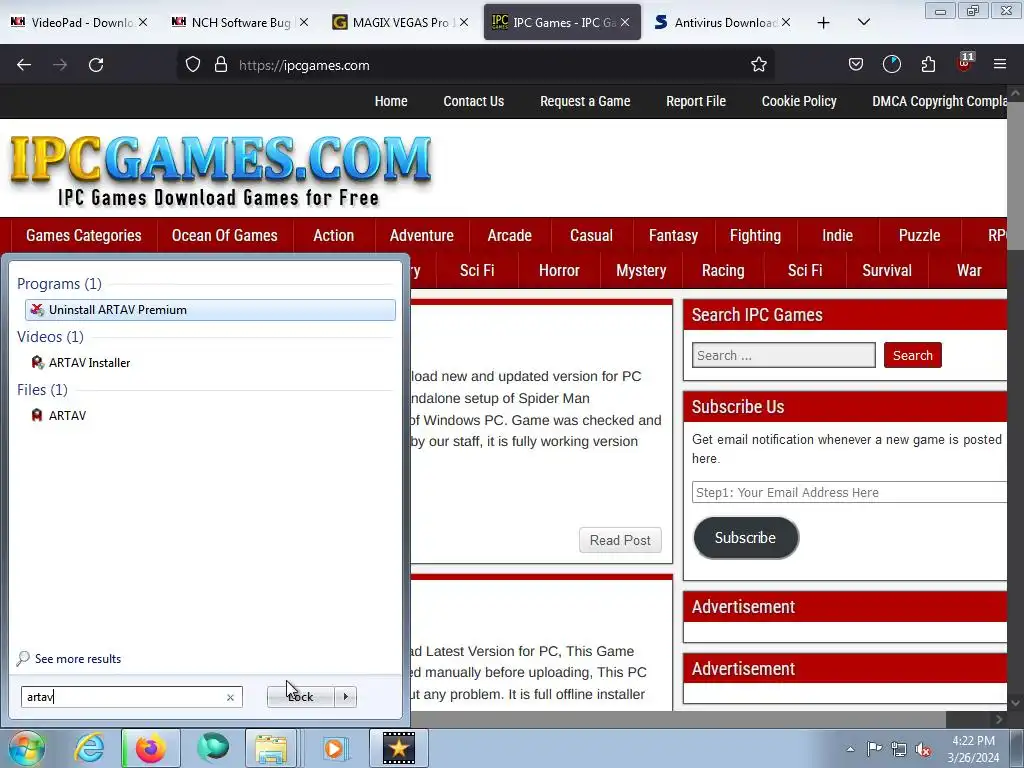This screenshot has width=1024, height=768.
Task: Click the Windows Start orb
Action: click(26, 748)
